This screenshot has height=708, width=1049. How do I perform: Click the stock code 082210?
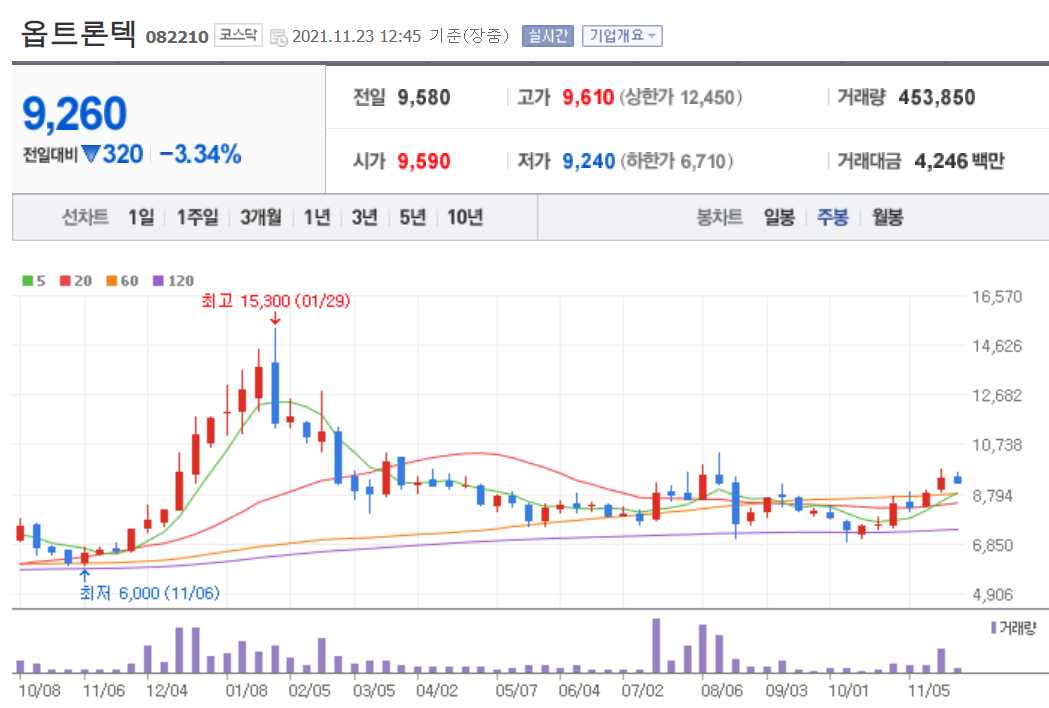[177, 37]
